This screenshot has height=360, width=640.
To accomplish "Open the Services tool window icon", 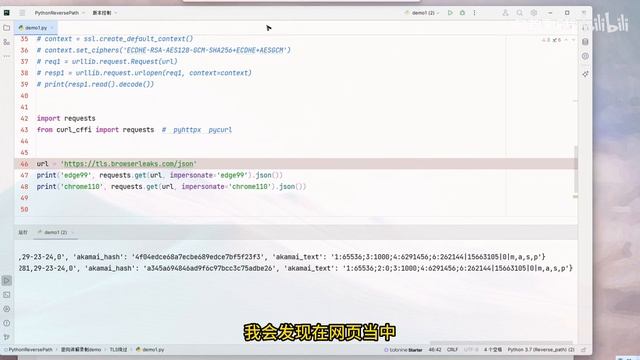I will pyautogui.click(x=7, y=309).
